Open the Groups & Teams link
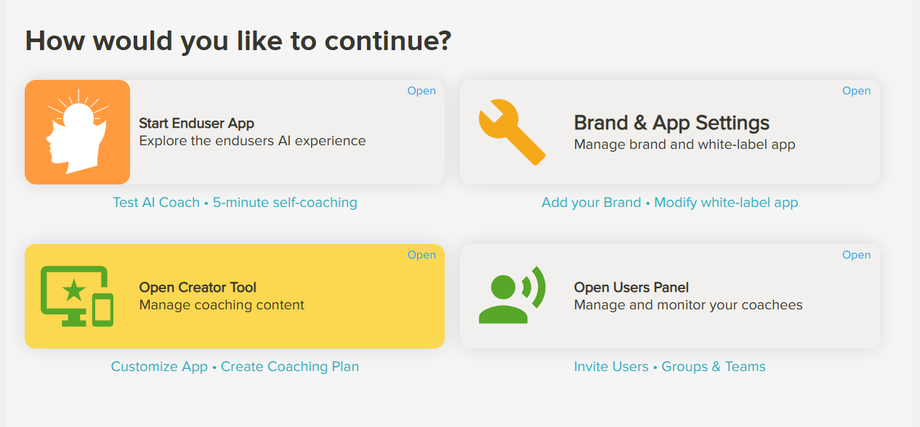The width and height of the screenshot is (920, 427). 713,366
